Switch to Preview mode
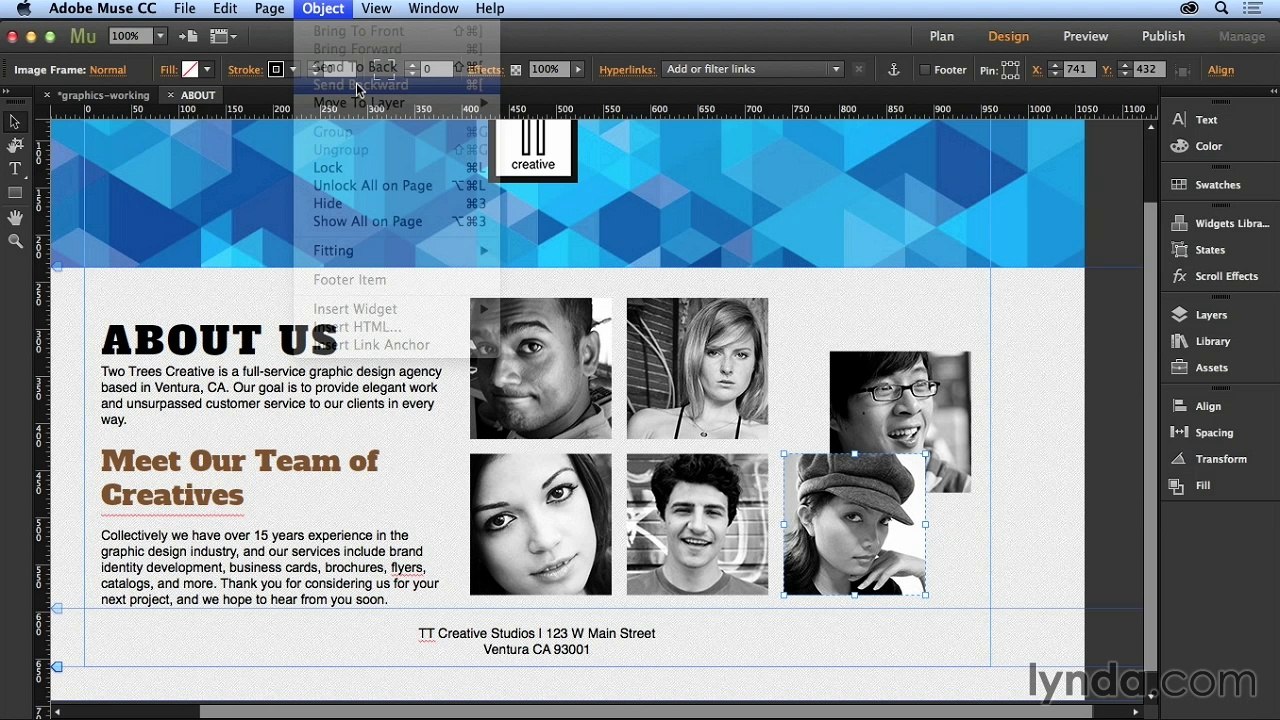This screenshot has width=1280, height=720. pos(1085,36)
